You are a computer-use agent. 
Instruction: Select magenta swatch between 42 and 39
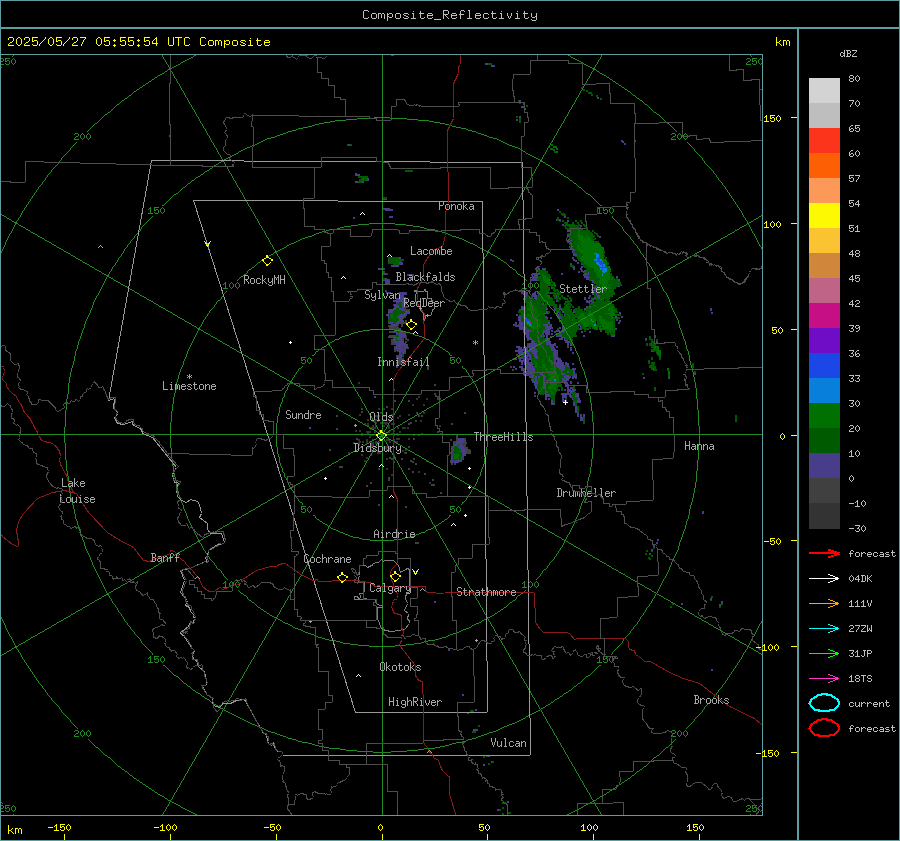click(824, 315)
